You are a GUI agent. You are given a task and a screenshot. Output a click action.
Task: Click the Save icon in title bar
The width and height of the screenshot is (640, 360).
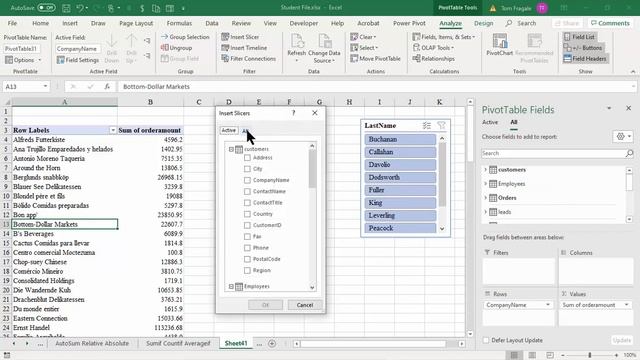click(66, 8)
